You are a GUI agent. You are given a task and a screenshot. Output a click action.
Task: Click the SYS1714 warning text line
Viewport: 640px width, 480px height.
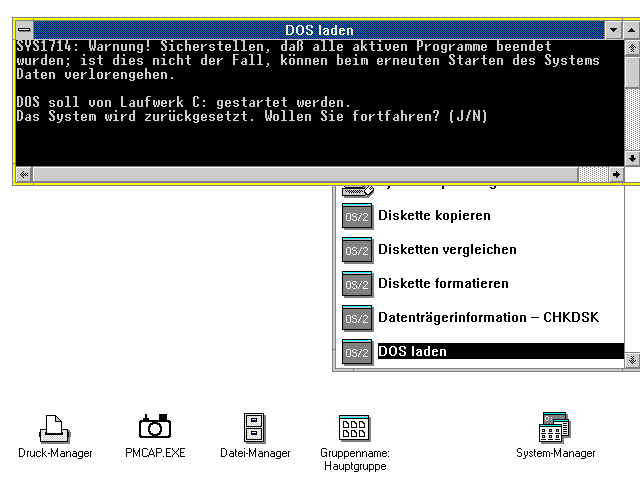(x=284, y=46)
